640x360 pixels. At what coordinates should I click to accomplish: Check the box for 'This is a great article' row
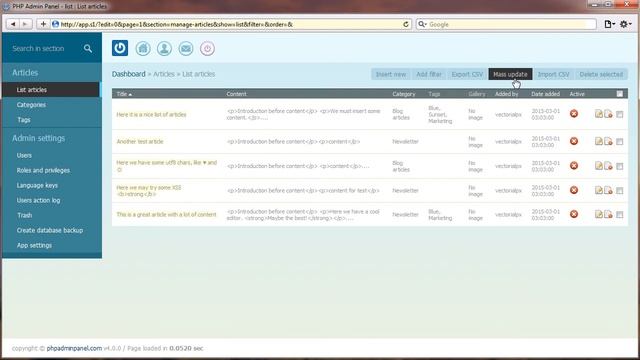[620, 215]
